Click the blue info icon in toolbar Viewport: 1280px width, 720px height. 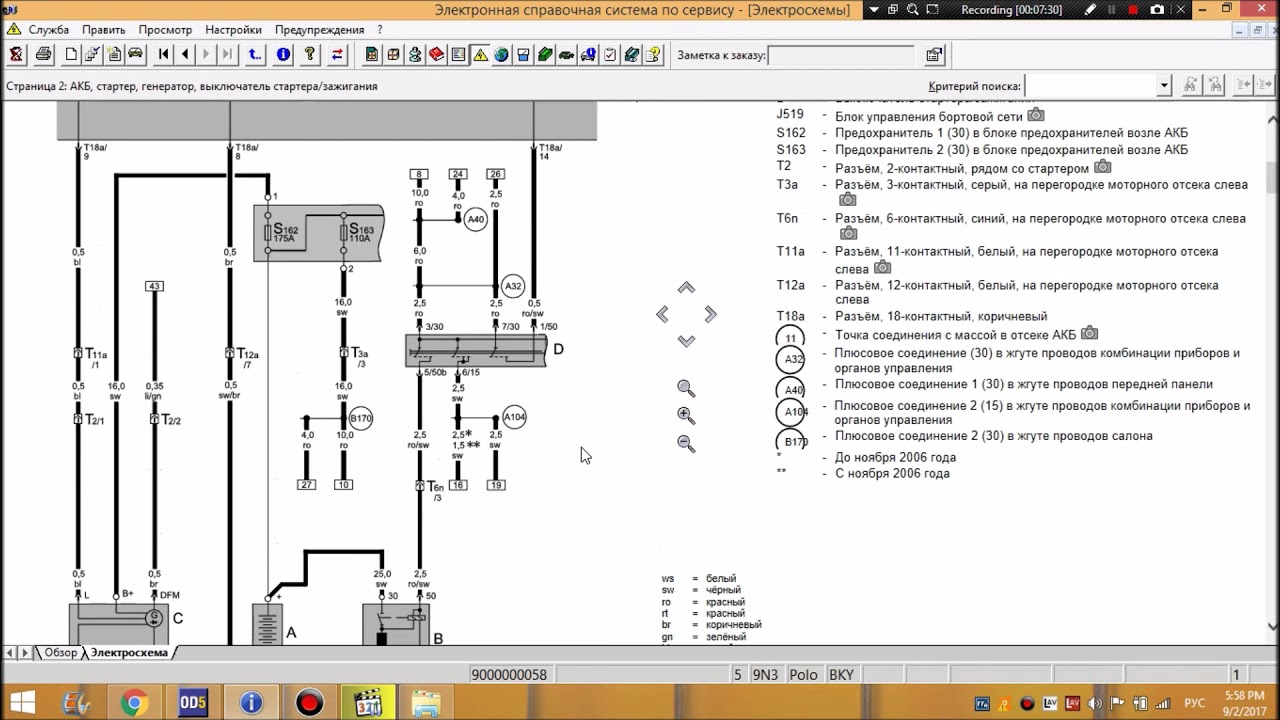pyautogui.click(x=283, y=55)
